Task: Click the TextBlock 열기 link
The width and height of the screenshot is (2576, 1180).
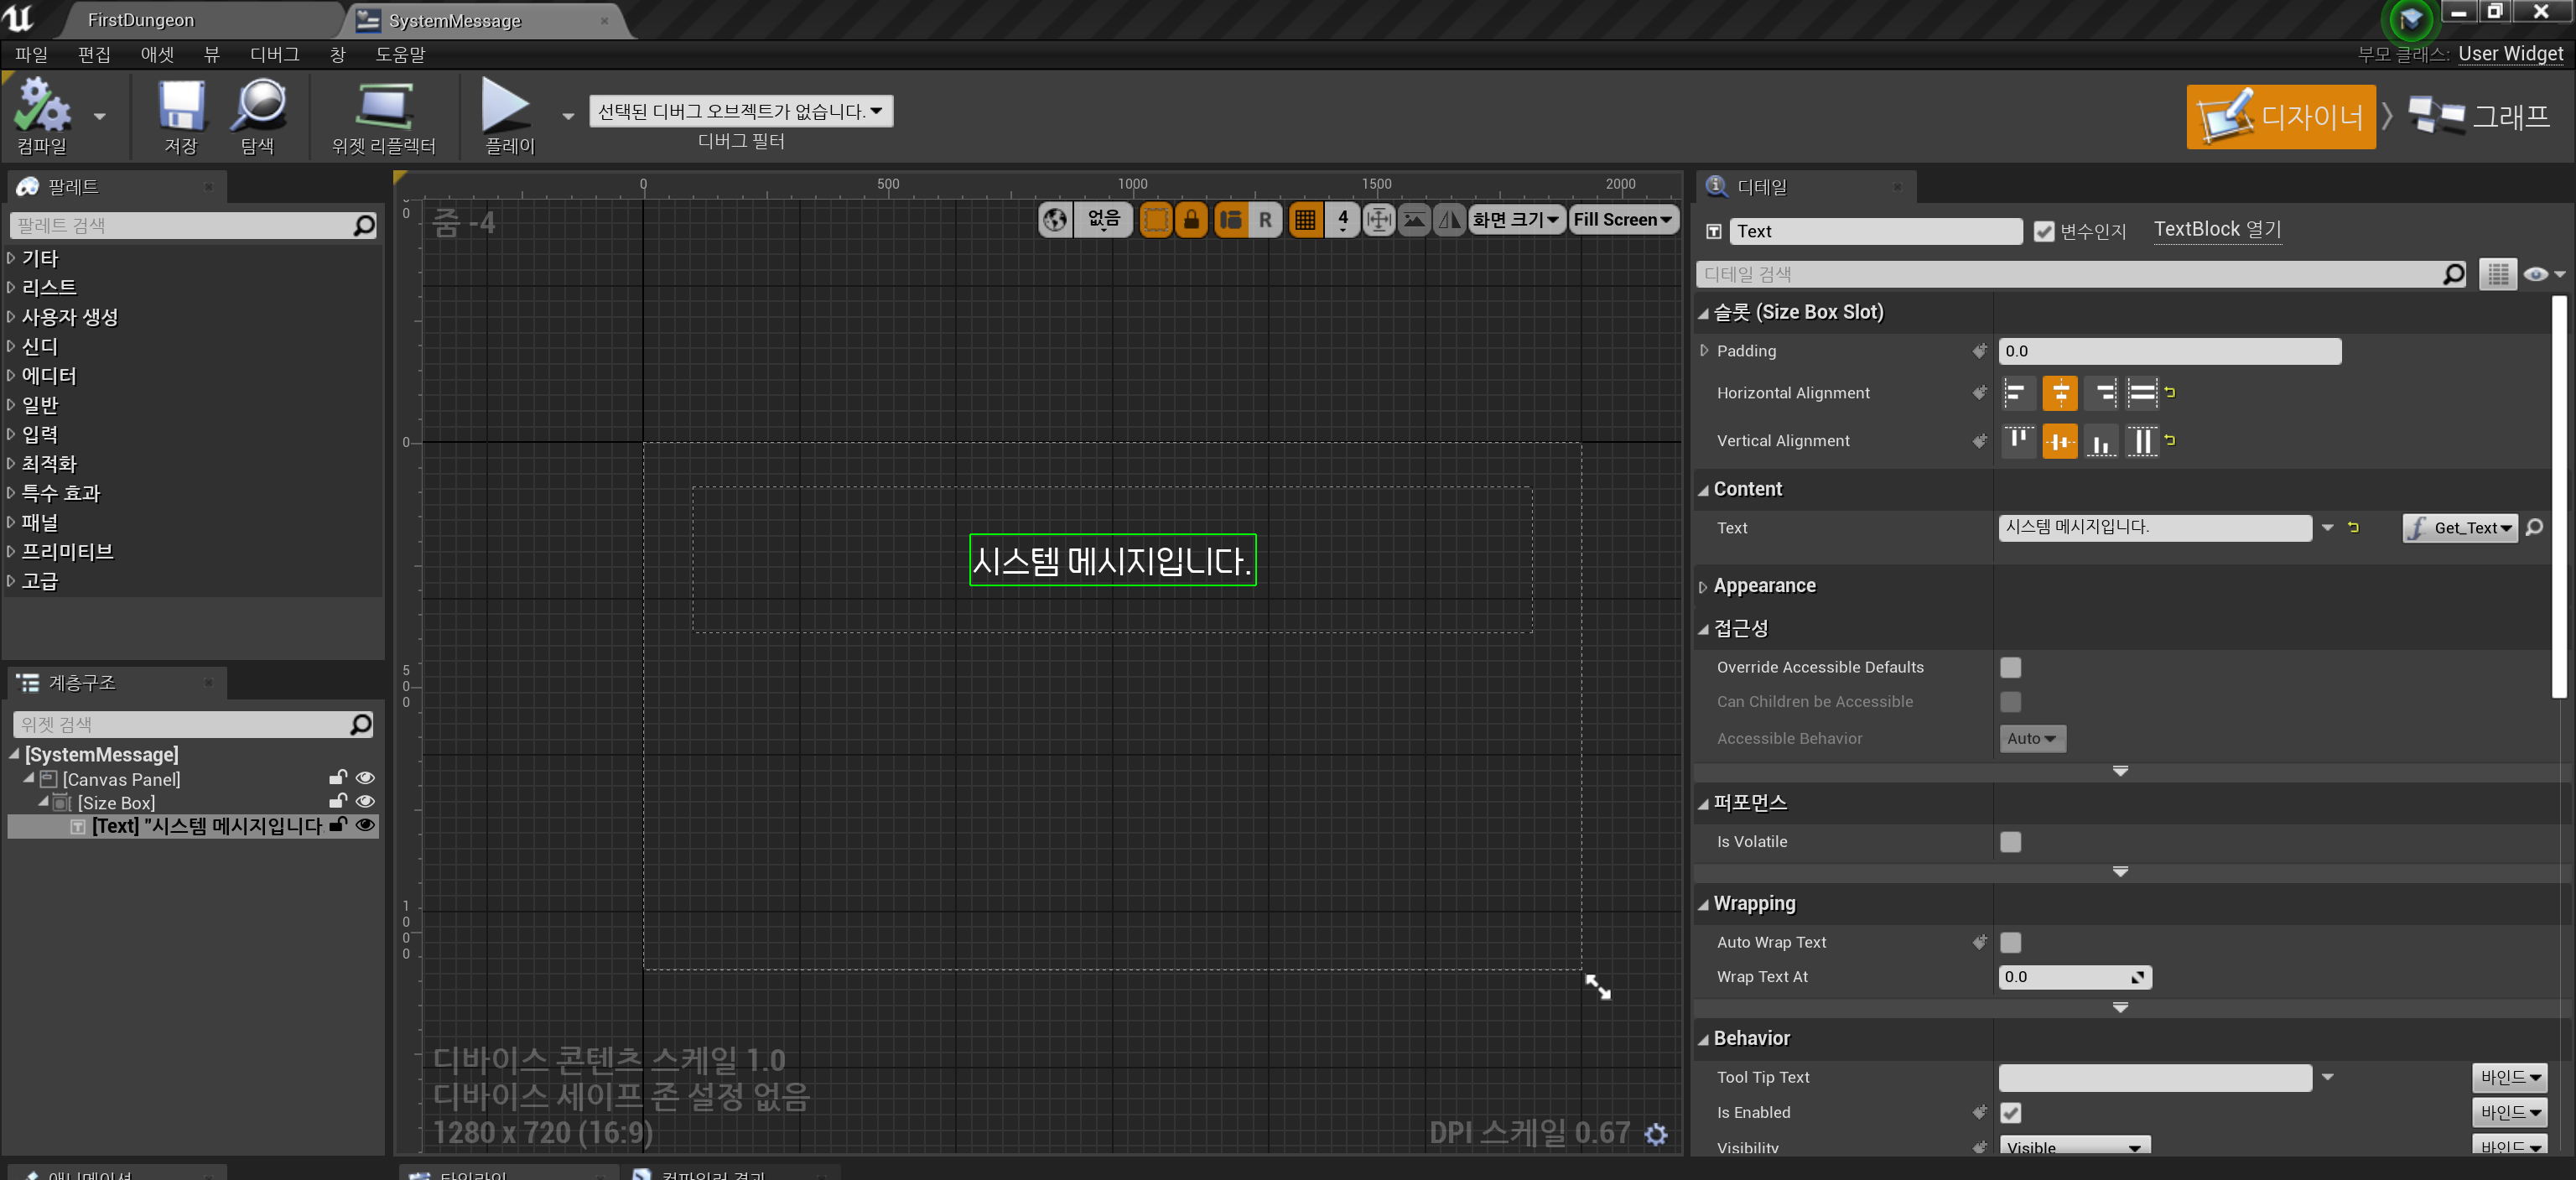Action: coord(2217,229)
